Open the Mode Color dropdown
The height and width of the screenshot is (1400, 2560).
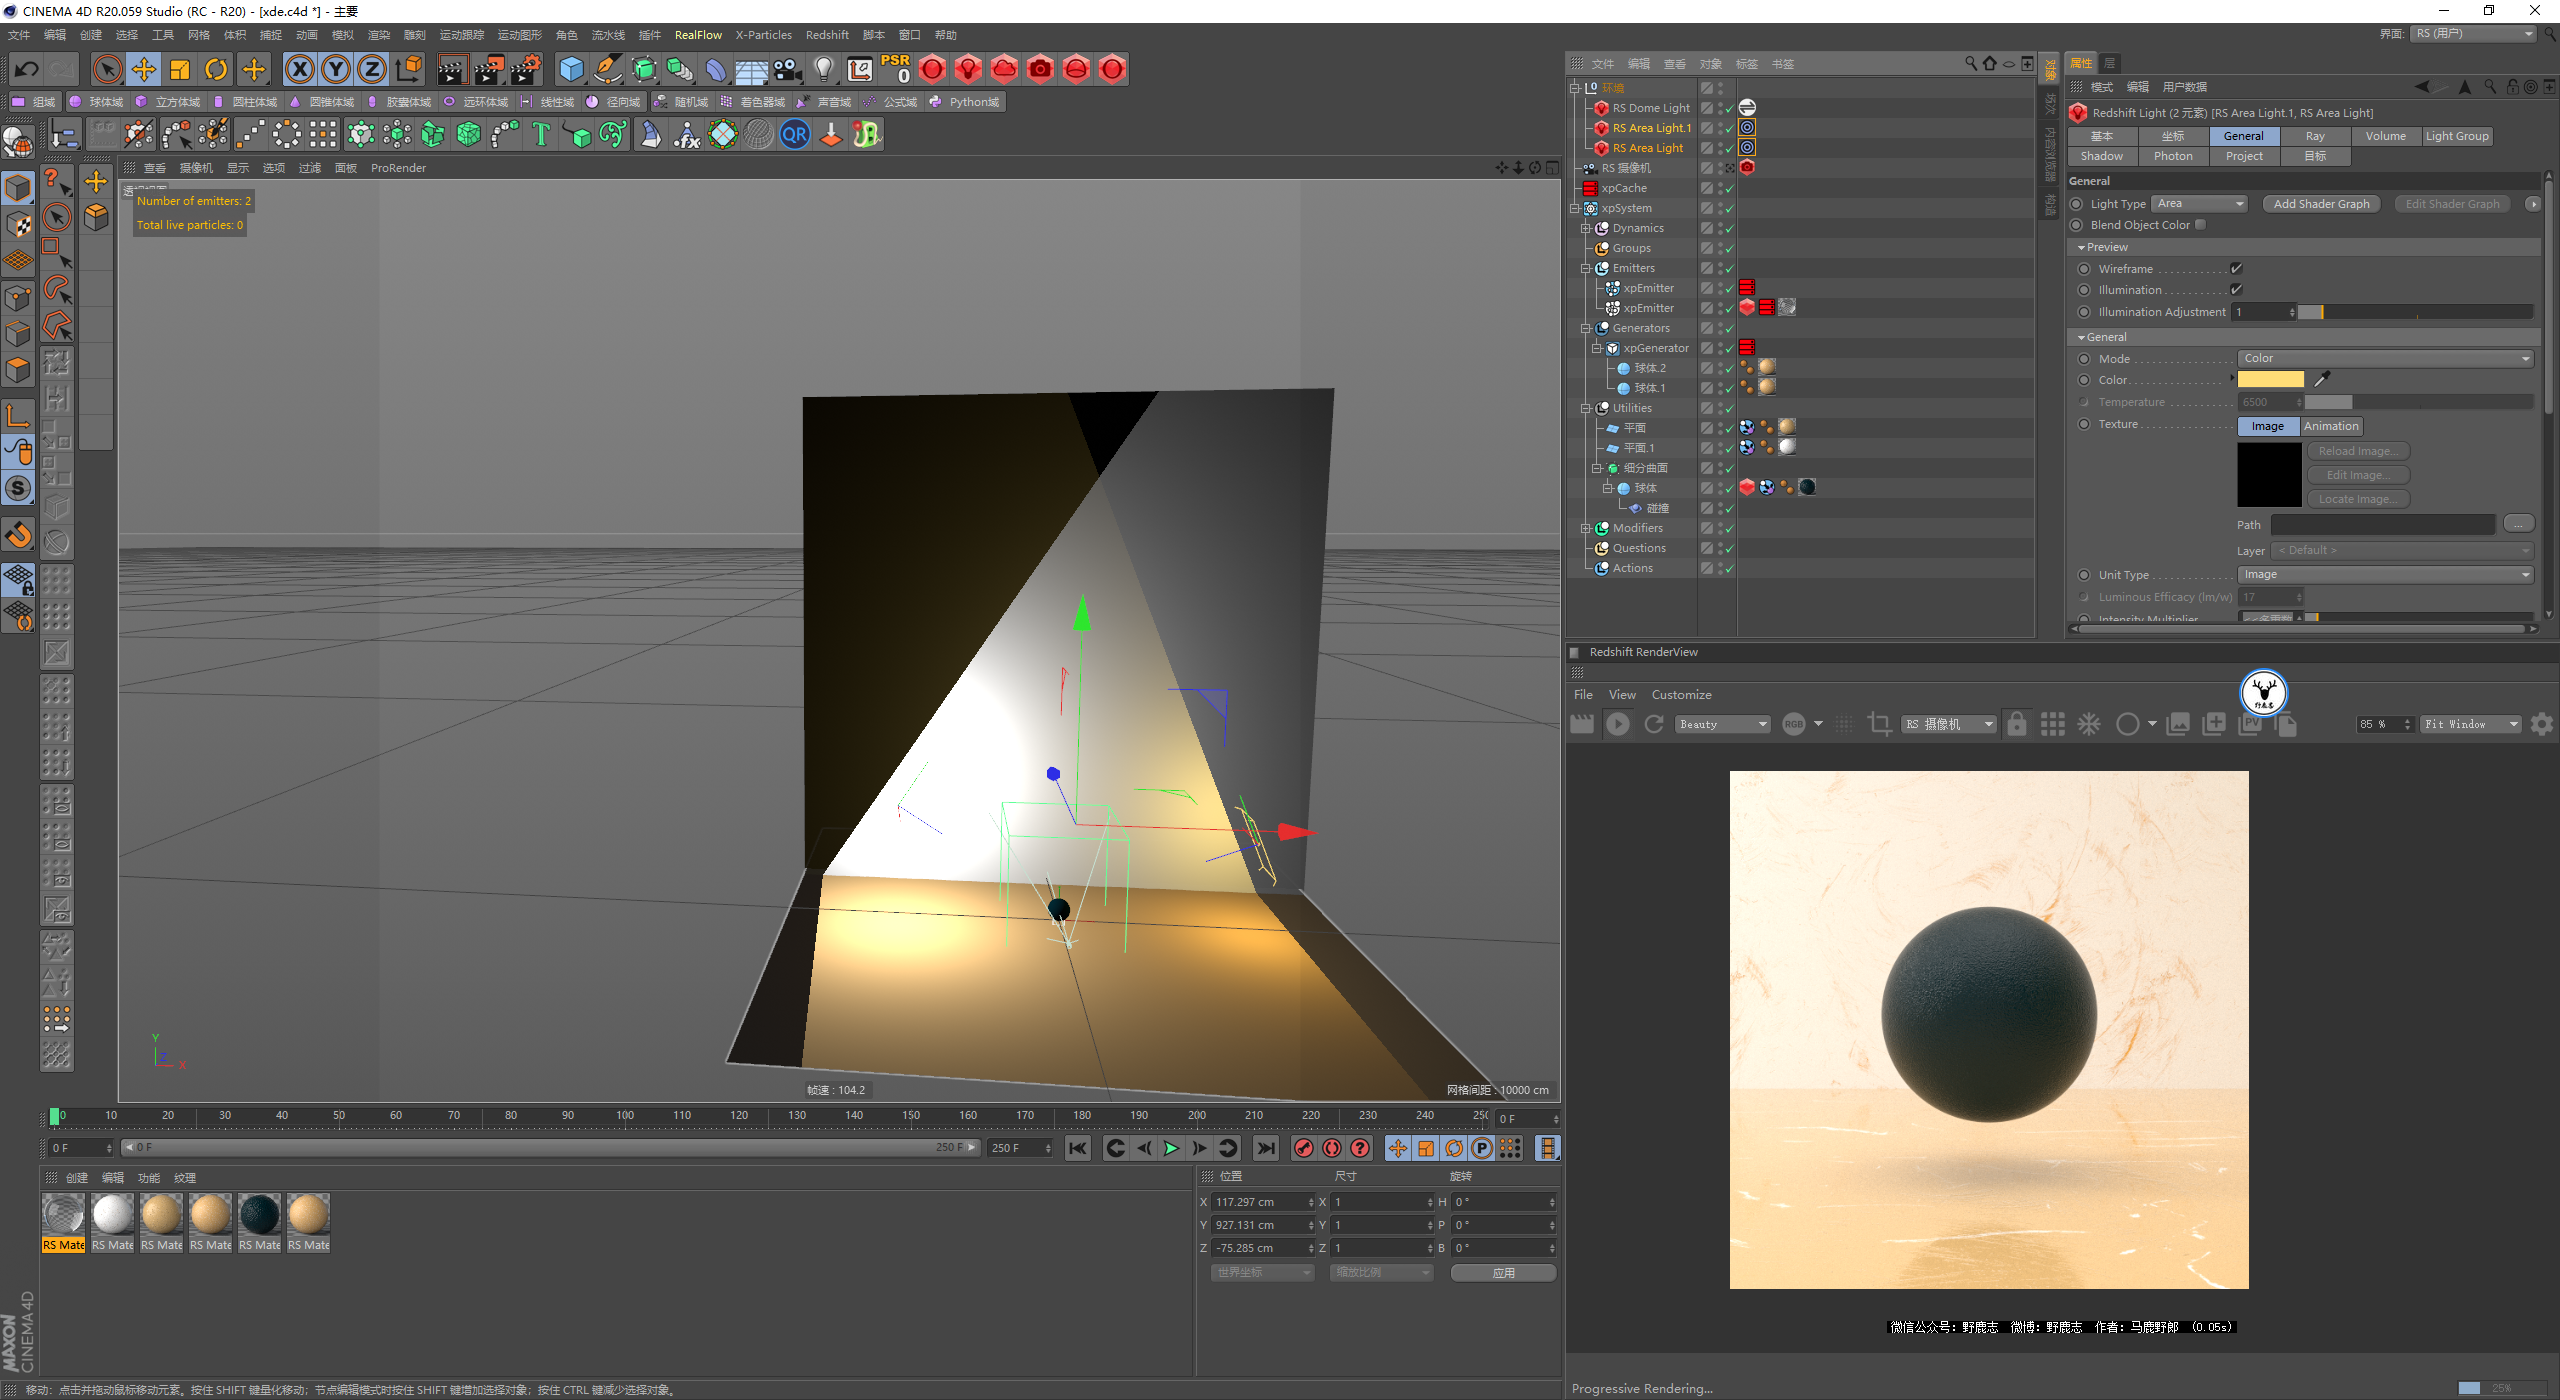point(2384,359)
